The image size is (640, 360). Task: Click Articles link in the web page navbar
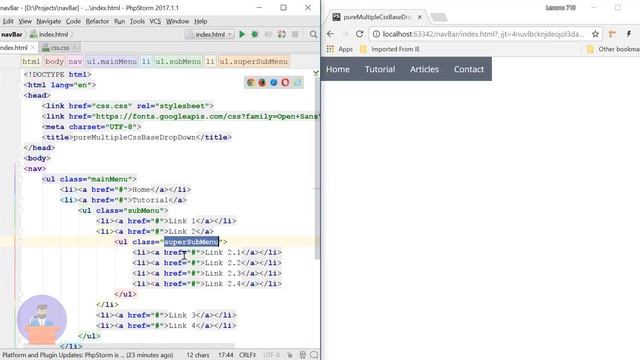pos(424,69)
